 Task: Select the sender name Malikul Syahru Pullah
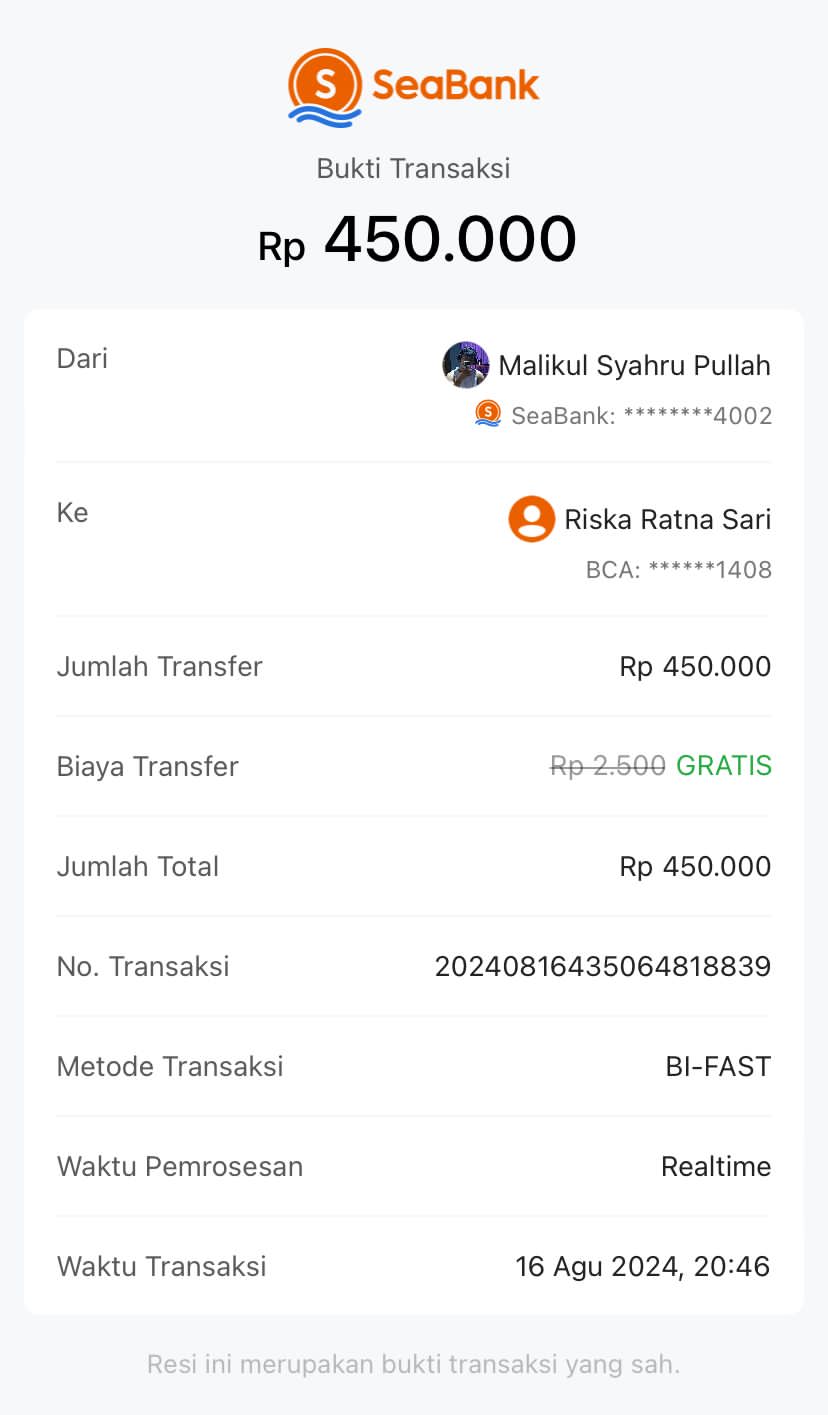[x=634, y=366]
